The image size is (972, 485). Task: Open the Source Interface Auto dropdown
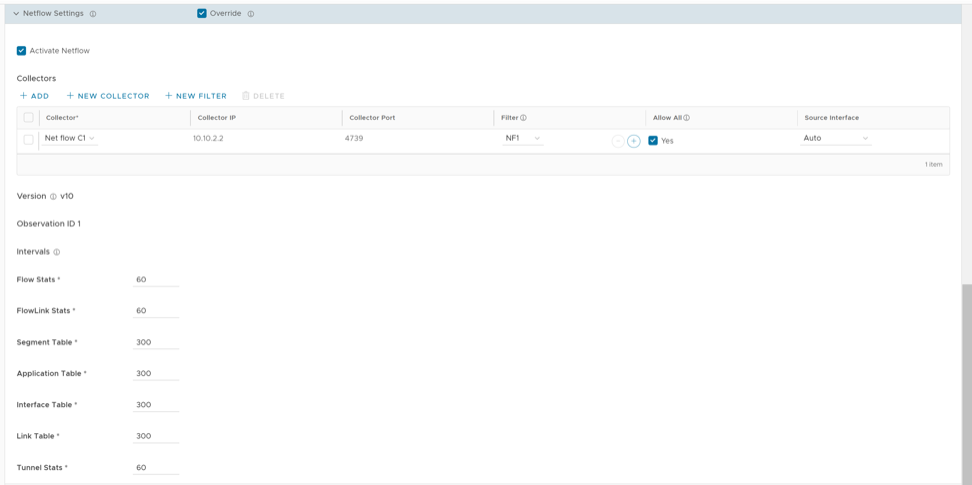tap(836, 139)
